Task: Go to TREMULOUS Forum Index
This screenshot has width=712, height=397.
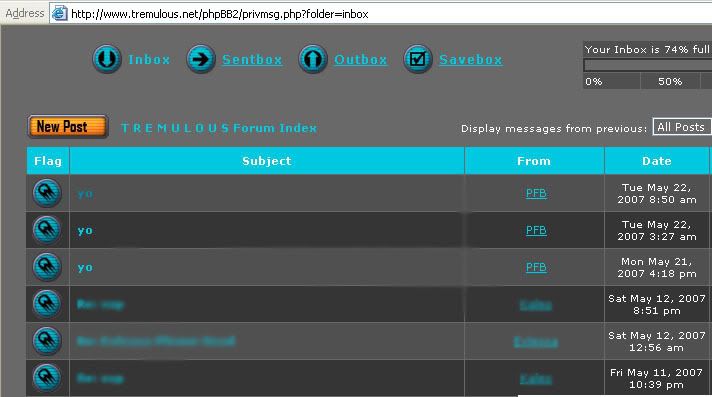Action: [219, 128]
